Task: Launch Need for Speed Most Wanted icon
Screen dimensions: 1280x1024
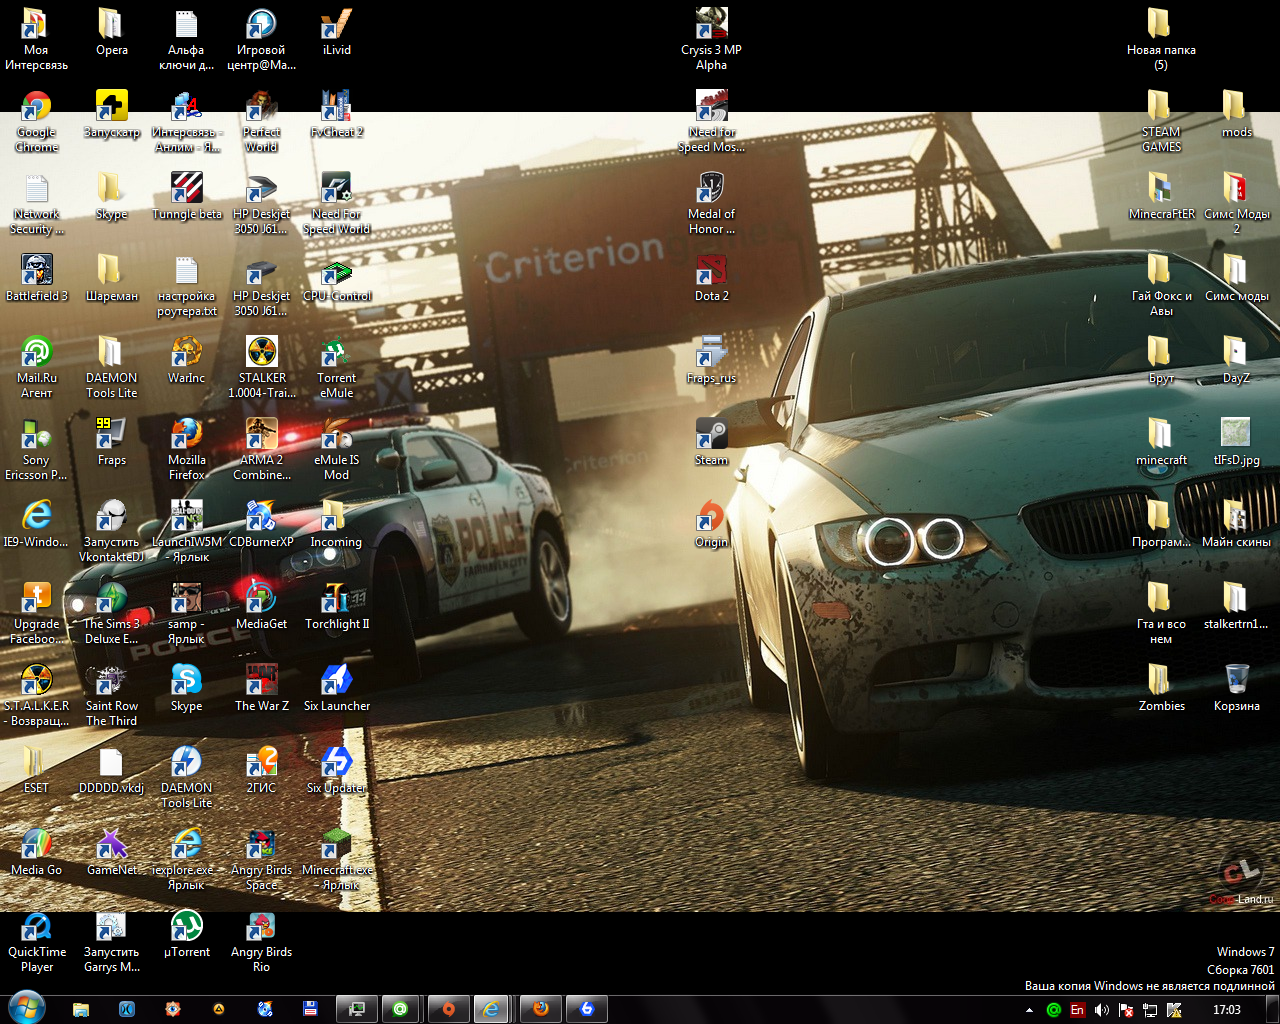Action: click(x=712, y=106)
